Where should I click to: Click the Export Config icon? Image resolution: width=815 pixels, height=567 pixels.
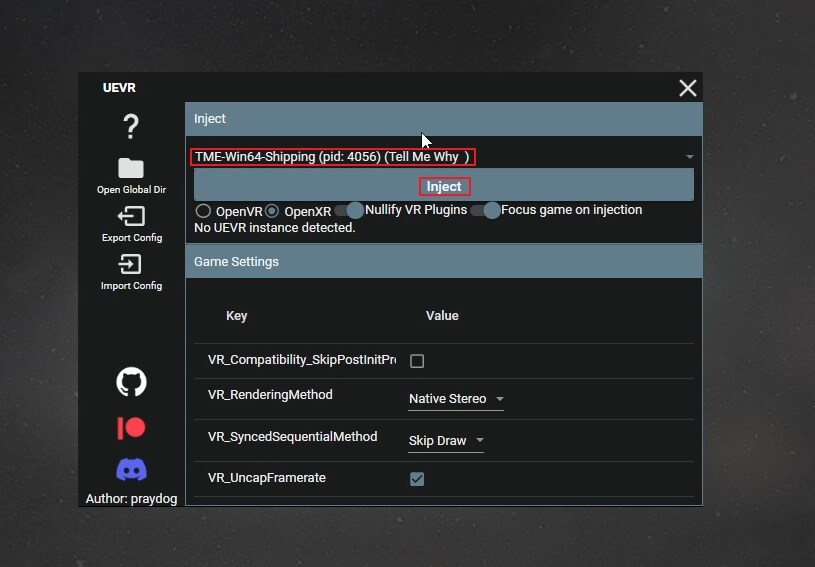[131, 216]
